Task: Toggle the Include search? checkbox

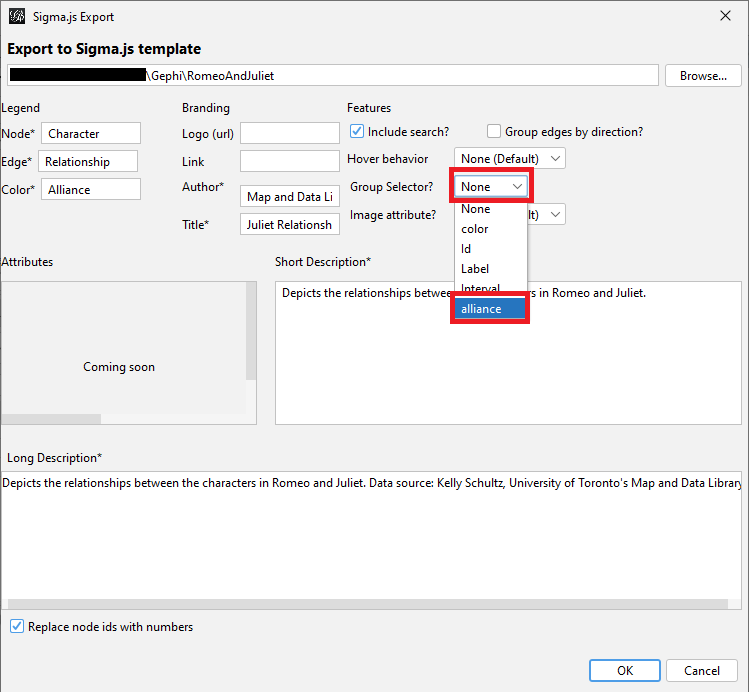Action: tap(356, 131)
